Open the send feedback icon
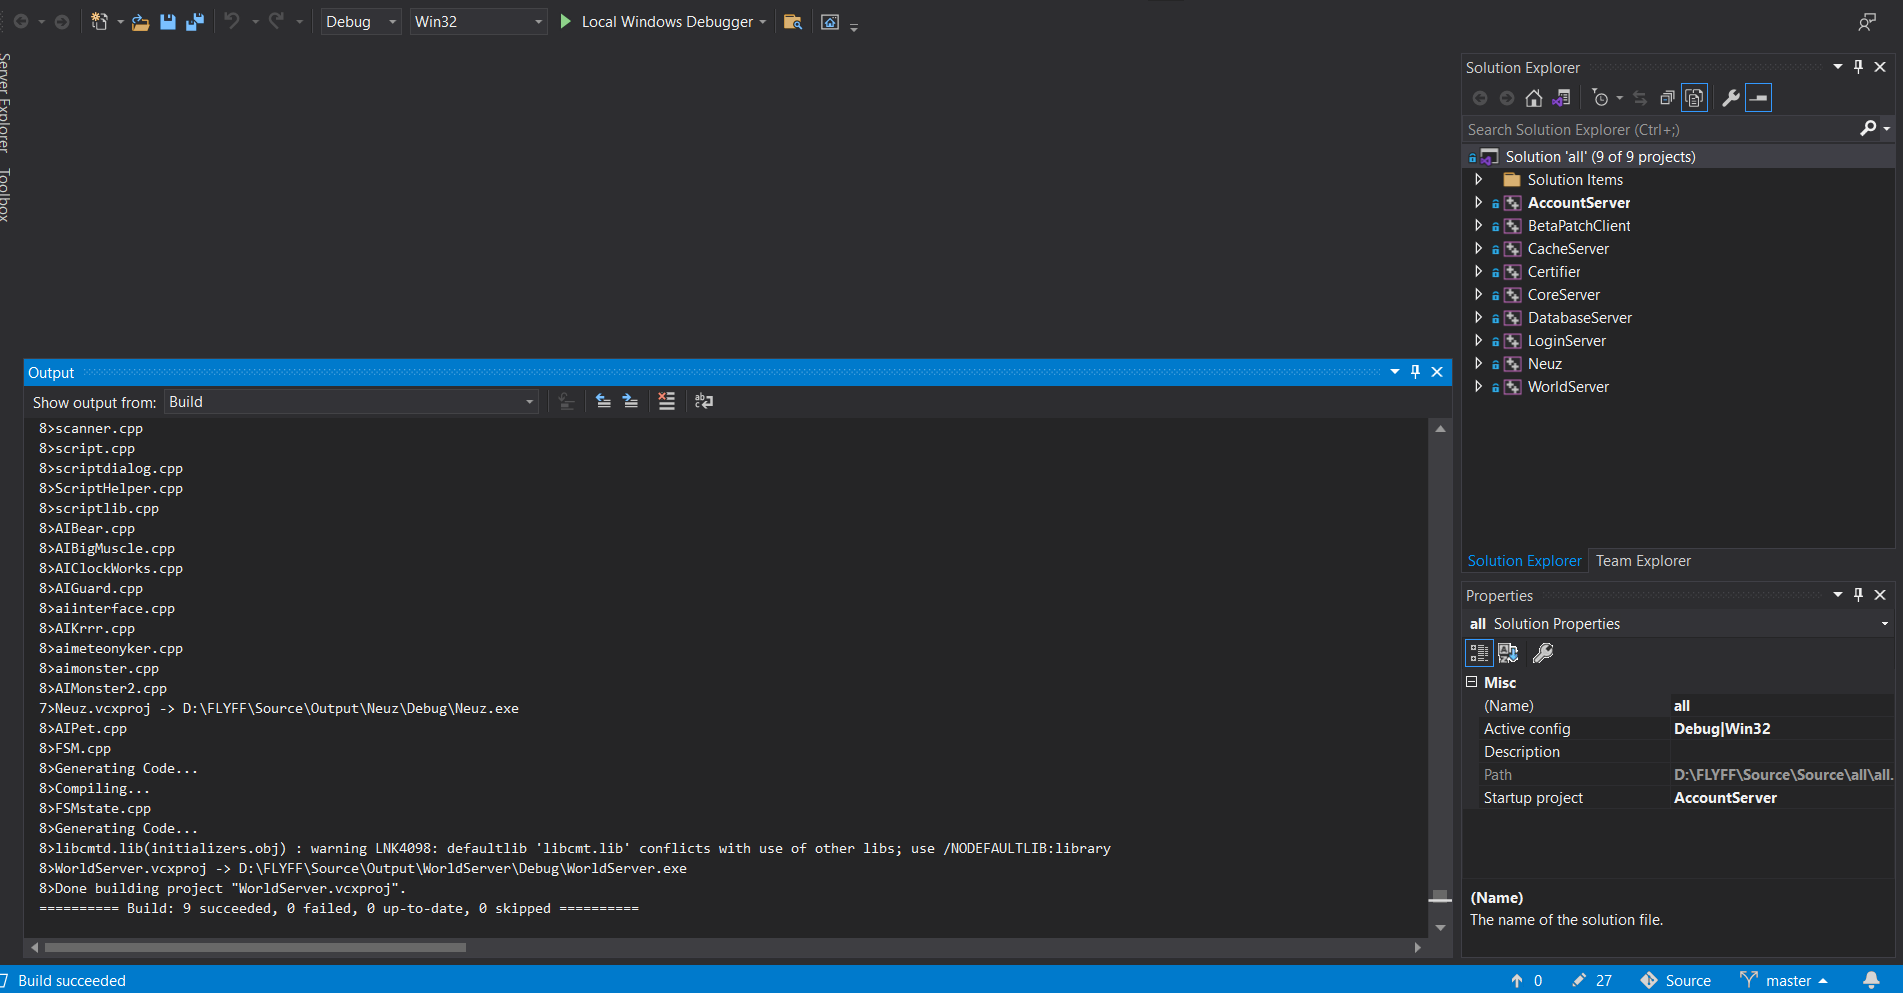The height and width of the screenshot is (993, 1903). [x=1867, y=21]
